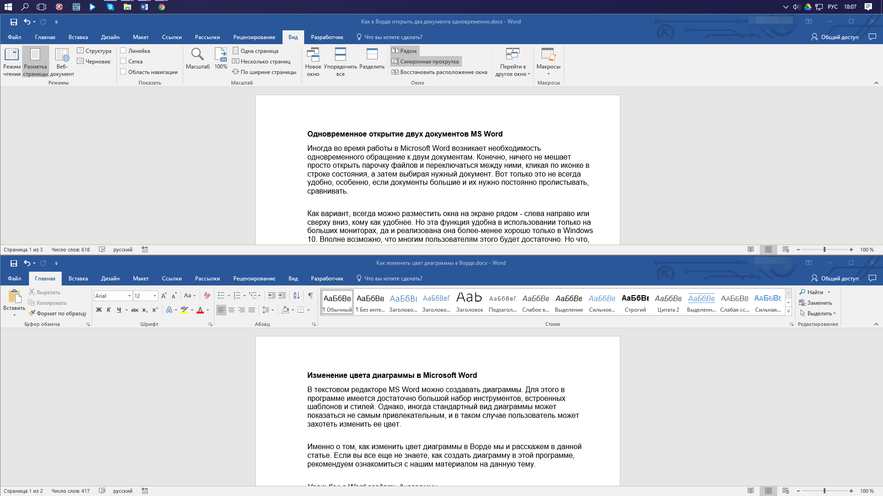Screen dimensions: 883x496
Task: Click the Масштаб magnifier icon
Action: point(197,55)
